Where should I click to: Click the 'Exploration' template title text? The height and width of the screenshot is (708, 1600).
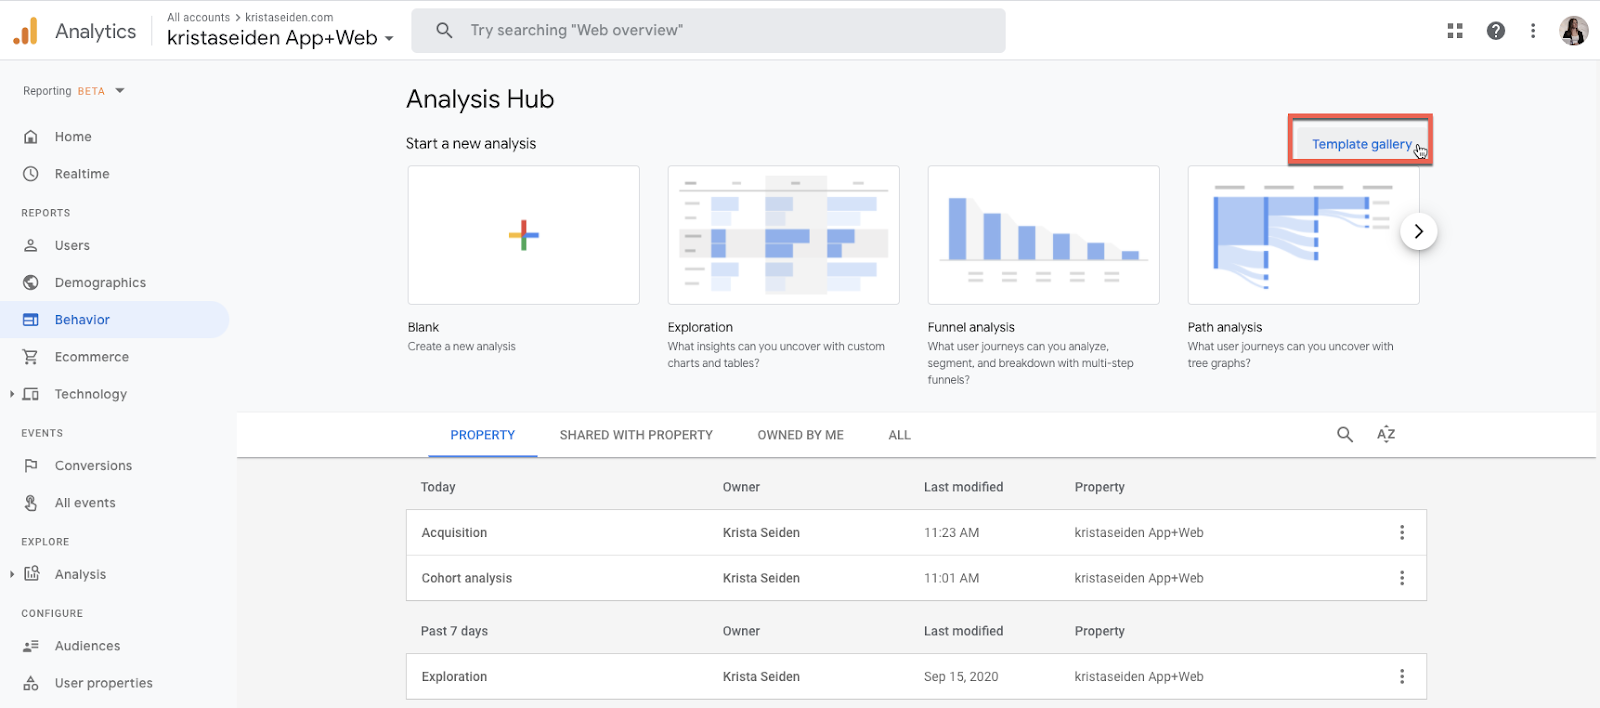[x=700, y=327]
